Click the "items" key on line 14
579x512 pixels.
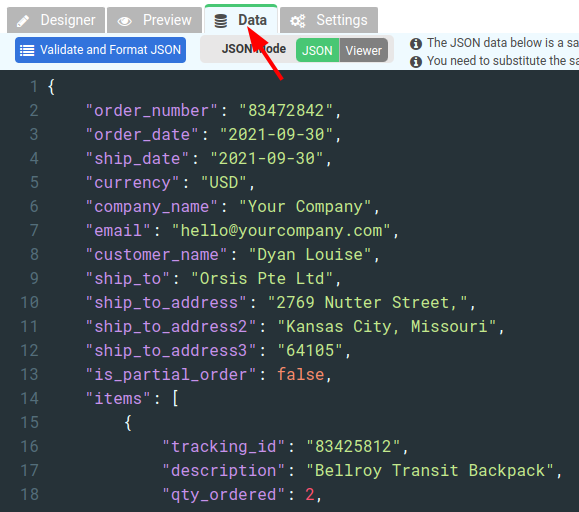click(118, 398)
